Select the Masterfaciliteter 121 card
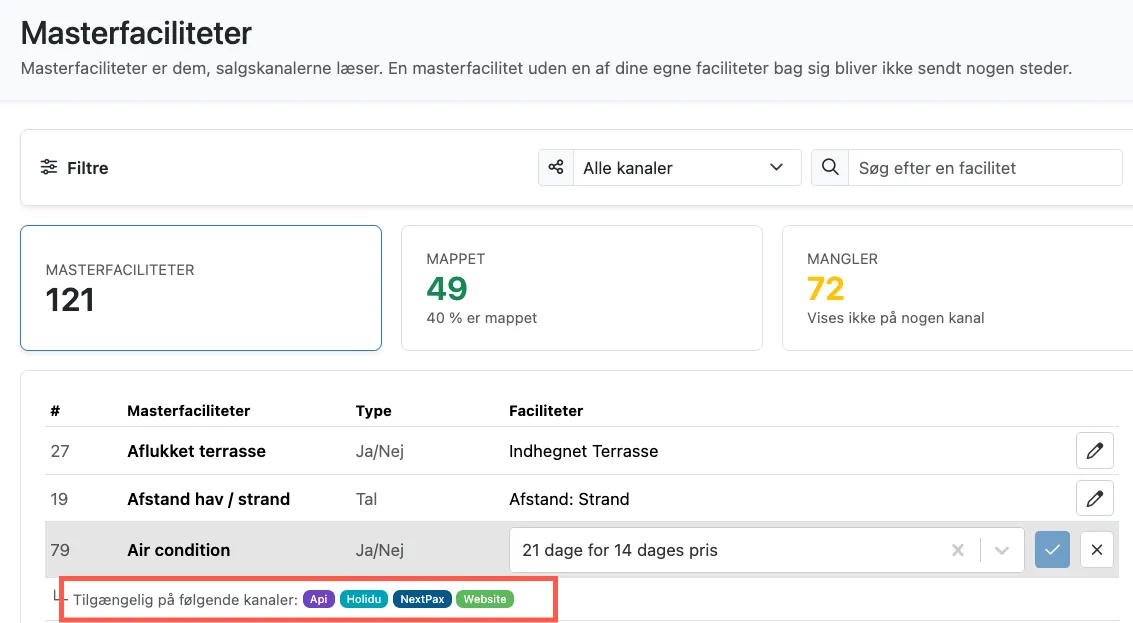 coord(201,288)
